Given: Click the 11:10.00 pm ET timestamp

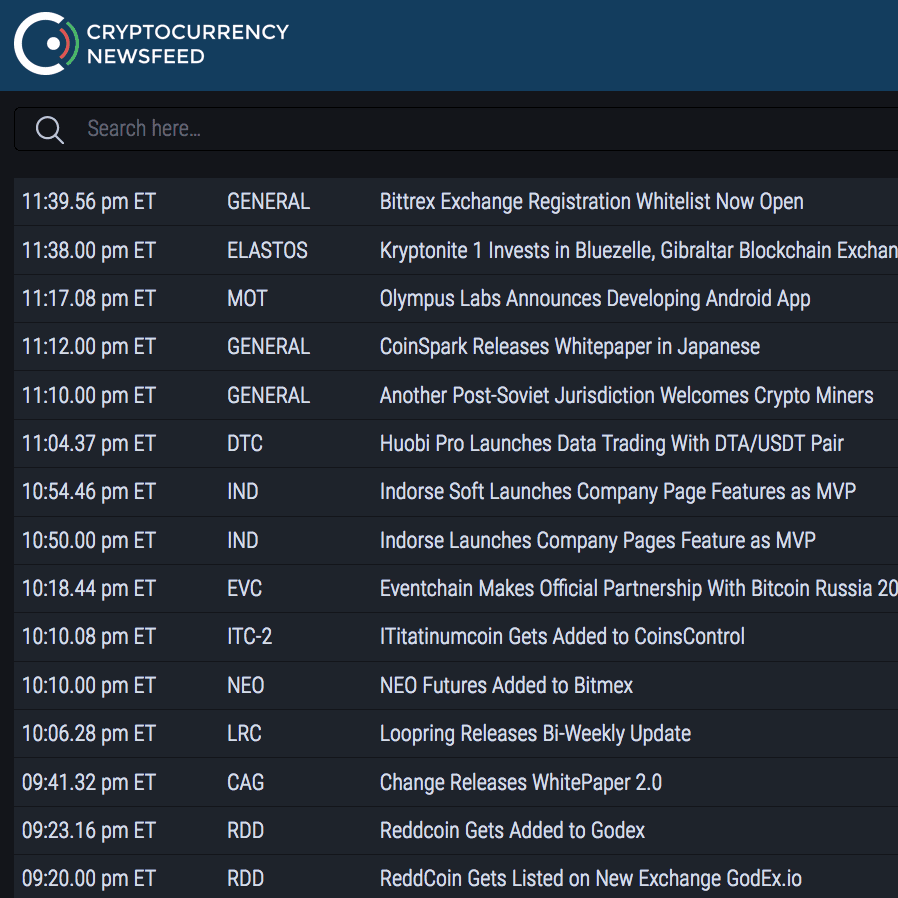Looking at the screenshot, I should pos(89,395).
